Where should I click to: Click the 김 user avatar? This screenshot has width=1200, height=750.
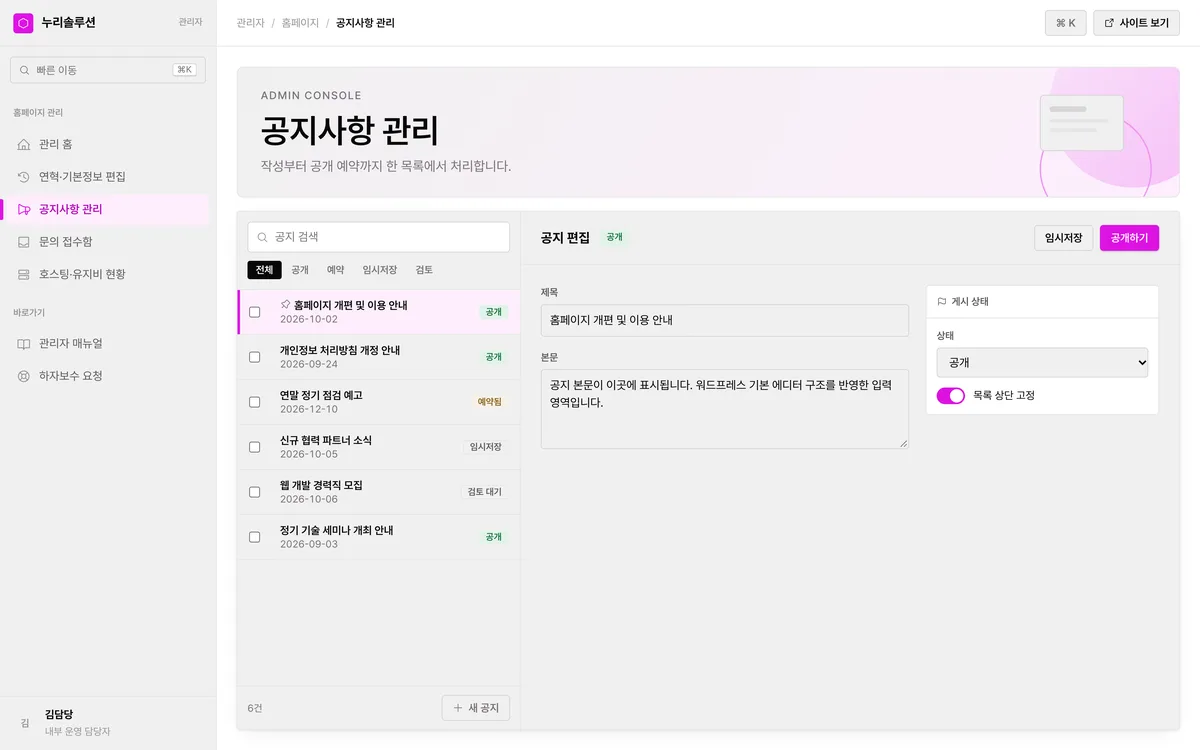click(25, 723)
